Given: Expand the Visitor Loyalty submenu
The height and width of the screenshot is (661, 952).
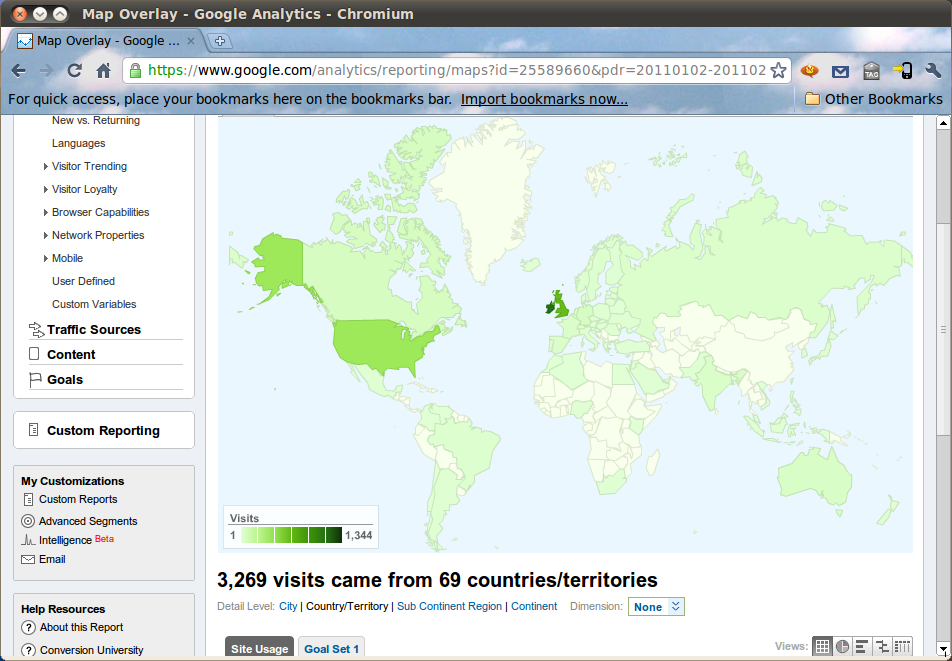Looking at the screenshot, I should [46, 189].
